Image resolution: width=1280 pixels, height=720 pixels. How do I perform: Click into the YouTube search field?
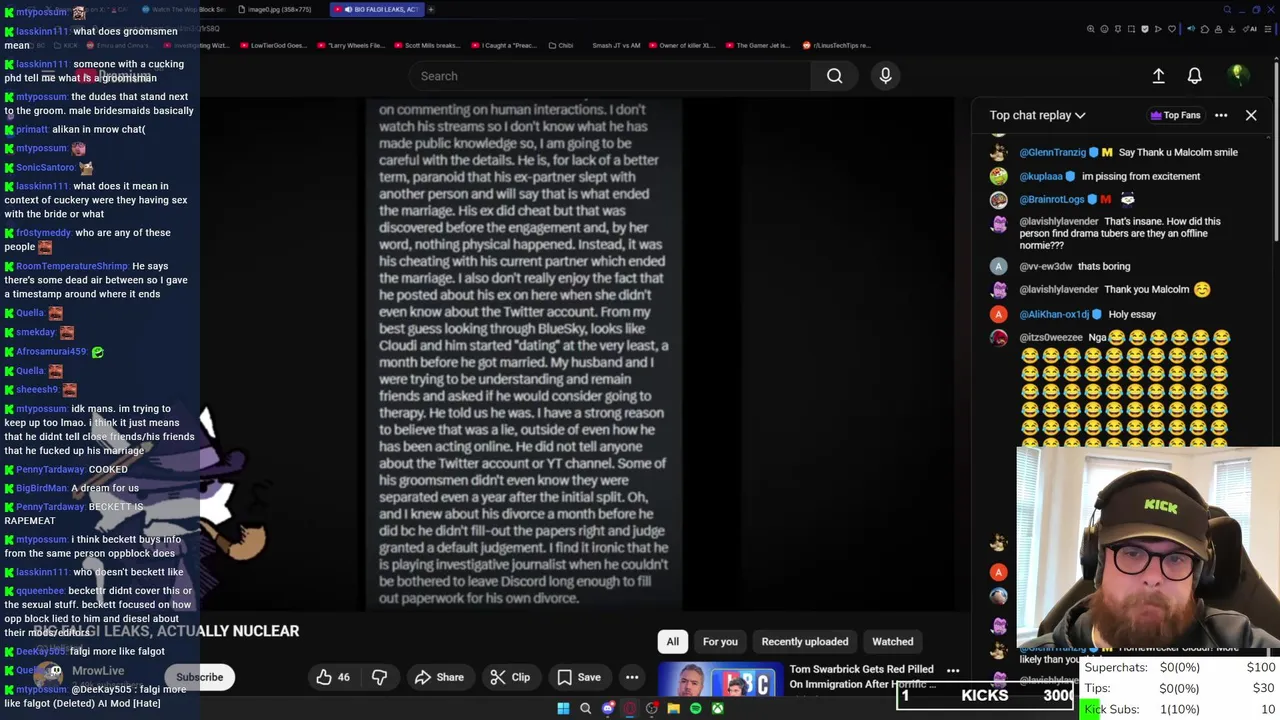[x=610, y=76]
